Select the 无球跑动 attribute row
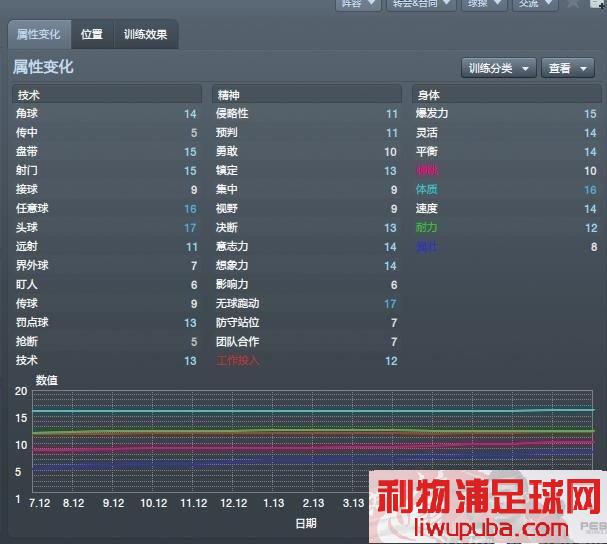The image size is (607, 544). pos(307,304)
